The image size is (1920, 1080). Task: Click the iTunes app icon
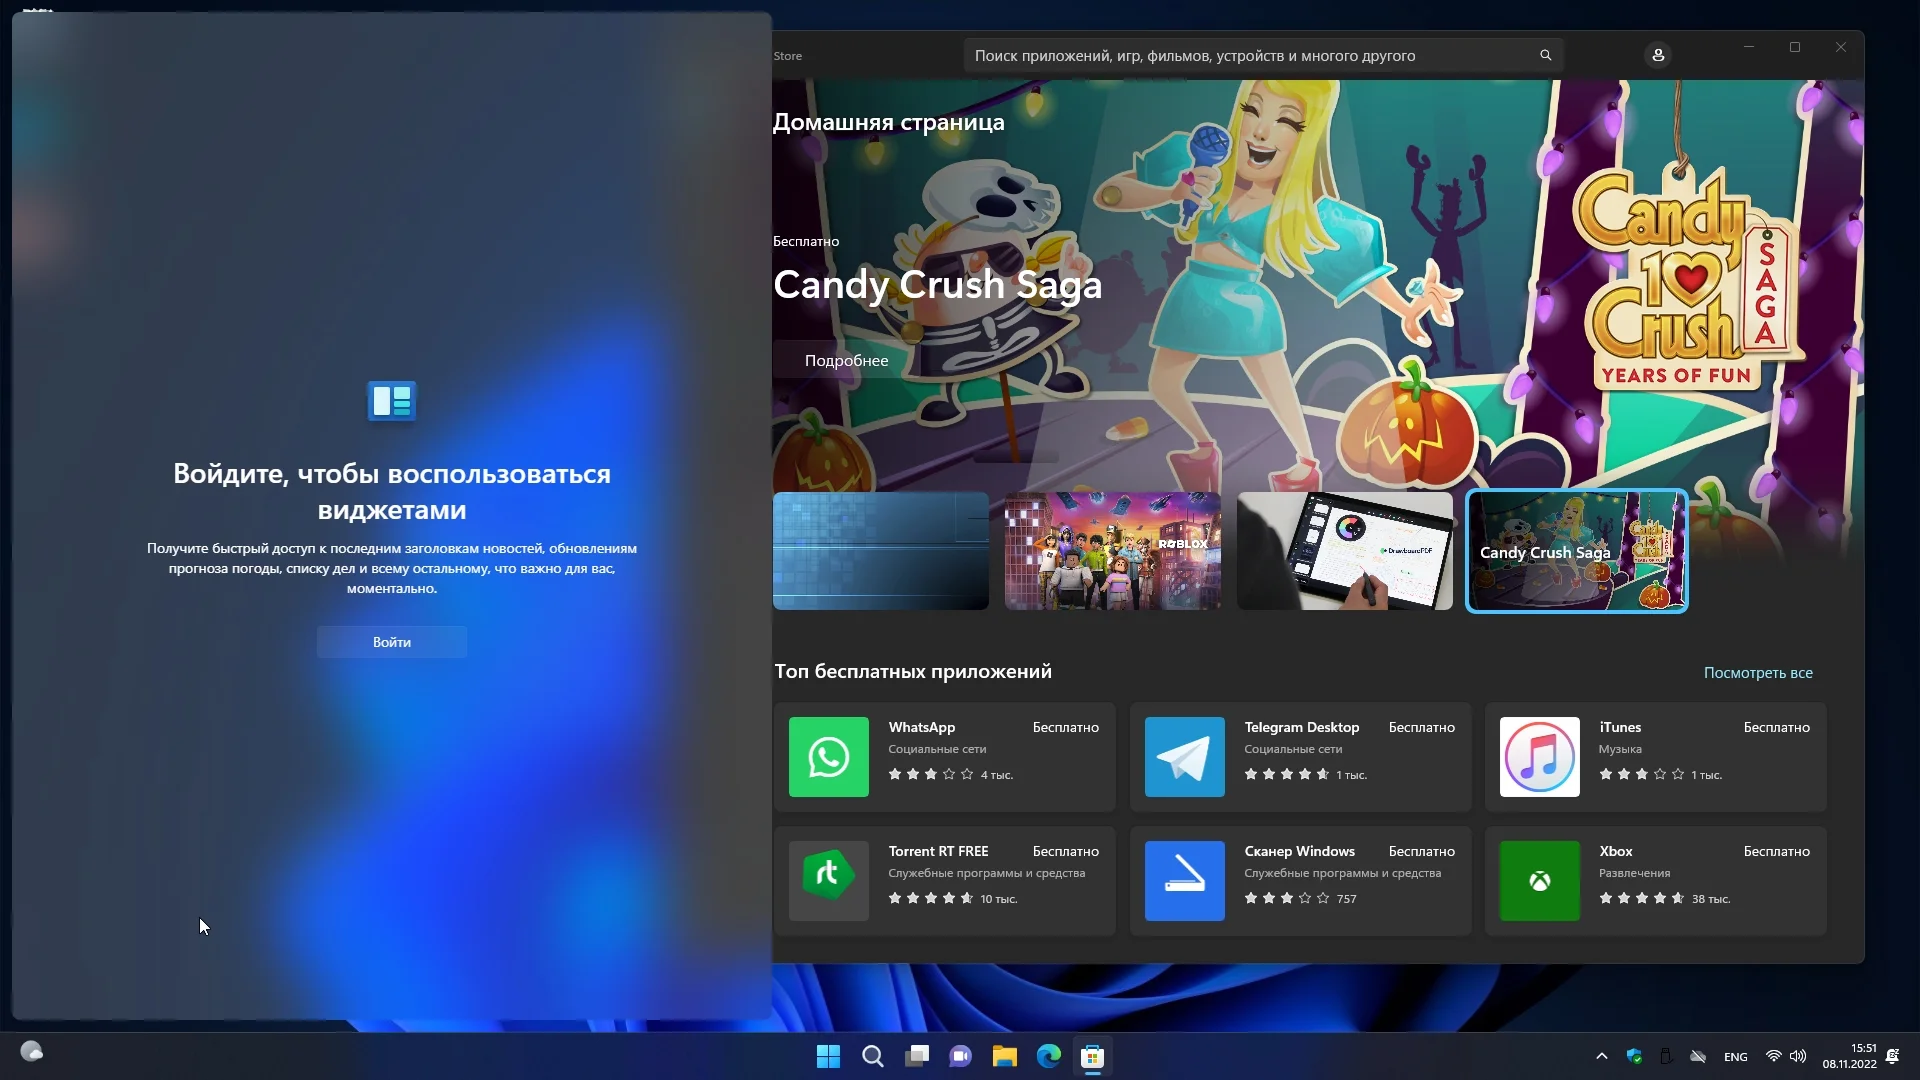tap(1539, 757)
